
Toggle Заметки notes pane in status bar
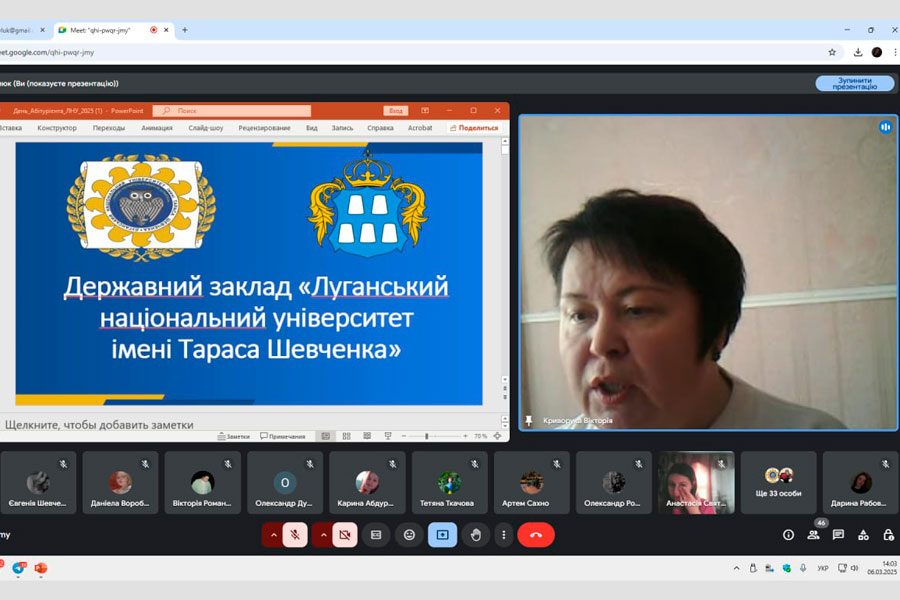[234, 436]
